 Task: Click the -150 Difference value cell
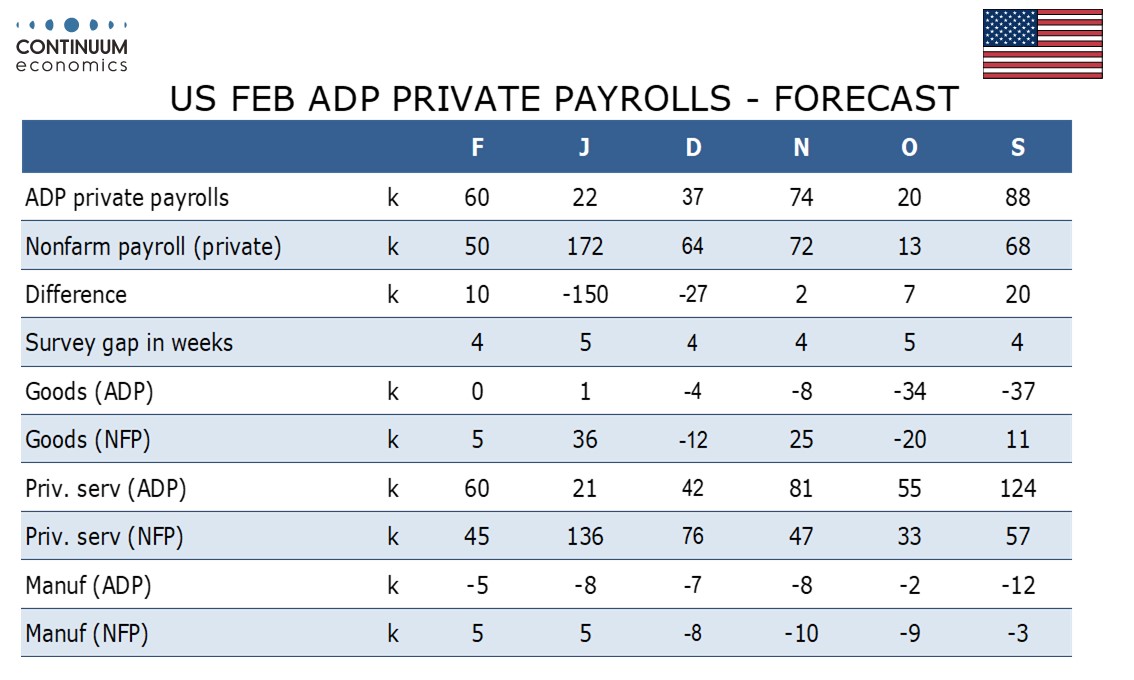tap(585, 295)
